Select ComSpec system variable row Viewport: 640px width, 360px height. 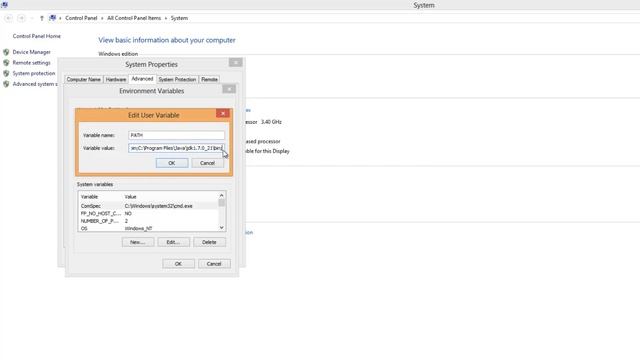click(148, 206)
